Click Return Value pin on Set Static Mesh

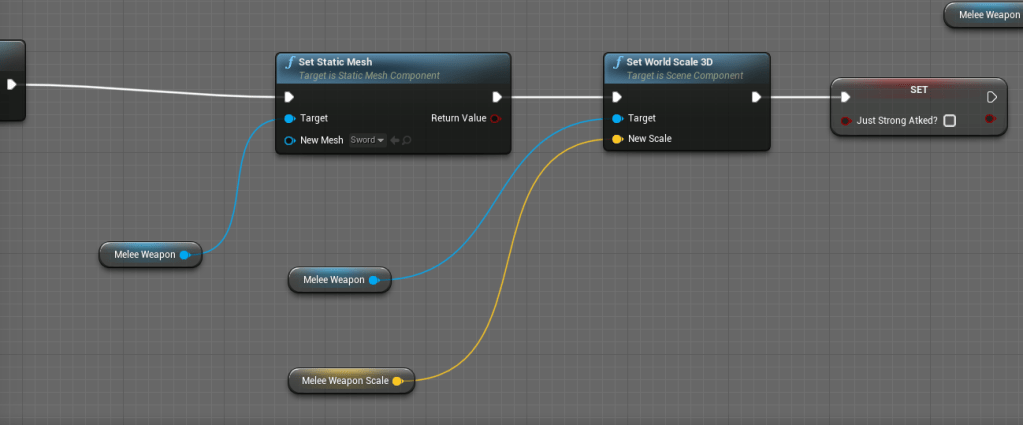pyautogui.click(x=496, y=118)
